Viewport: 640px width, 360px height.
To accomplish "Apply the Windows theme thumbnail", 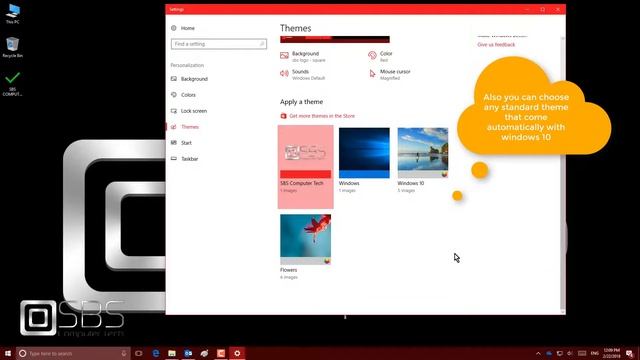I will coord(364,153).
